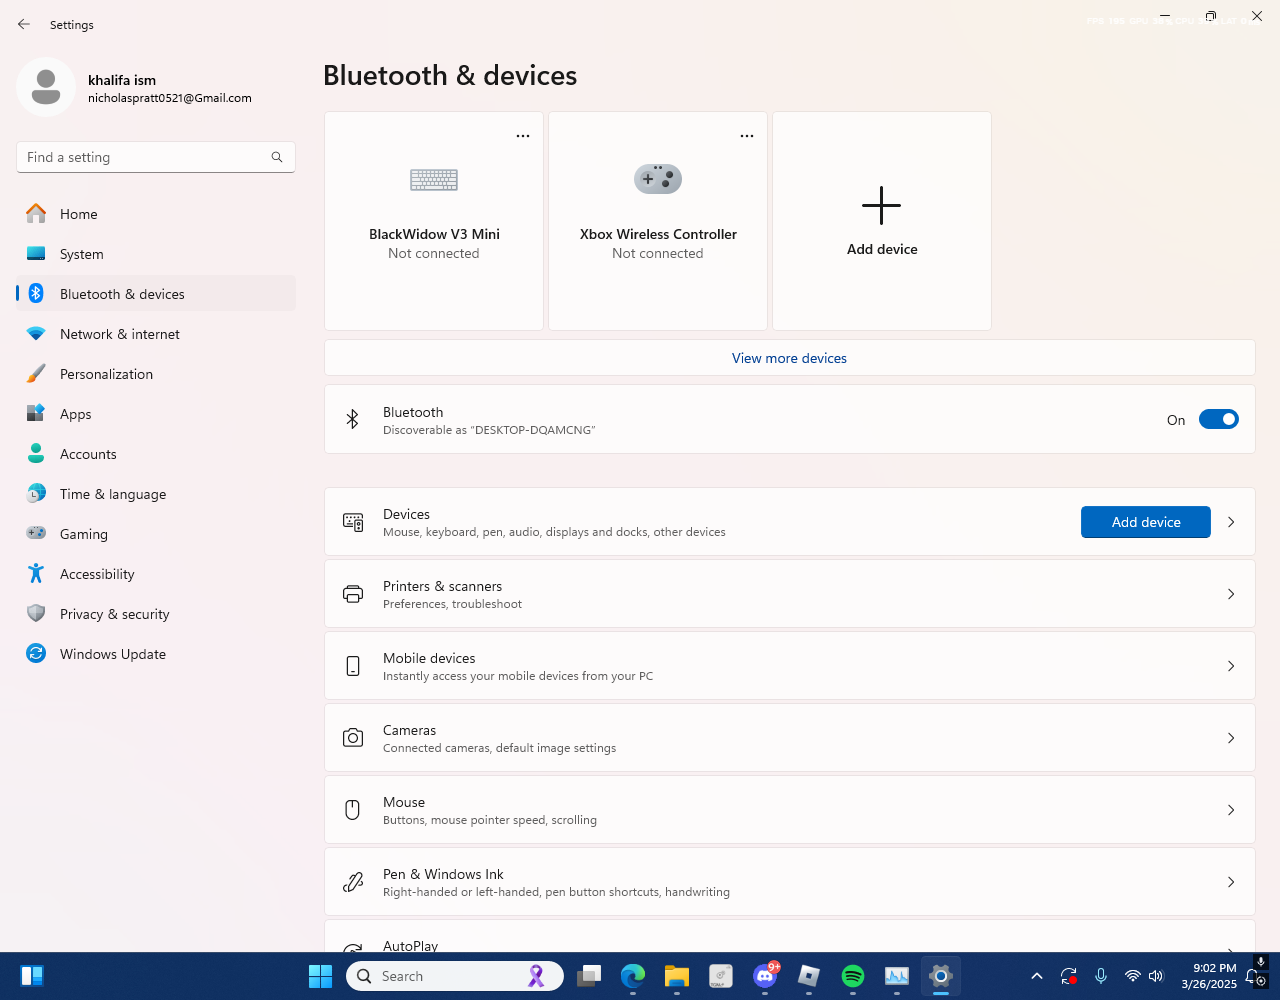Screen dimensions: 1280x1000
Task: Open File Explorer from the taskbar
Action: (x=677, y=976)
